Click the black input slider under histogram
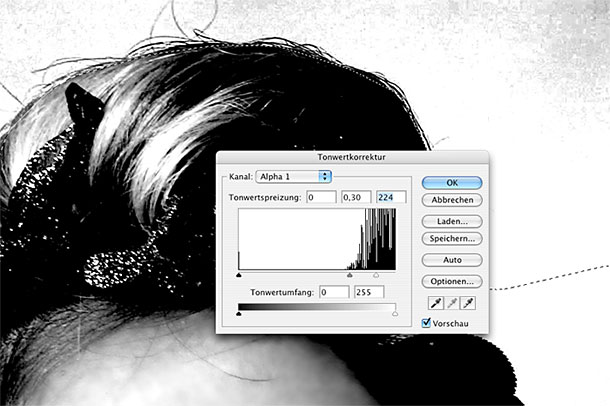The width and height of the screenshot is (610, 406). pyautogui.click(x=239, y=275)
